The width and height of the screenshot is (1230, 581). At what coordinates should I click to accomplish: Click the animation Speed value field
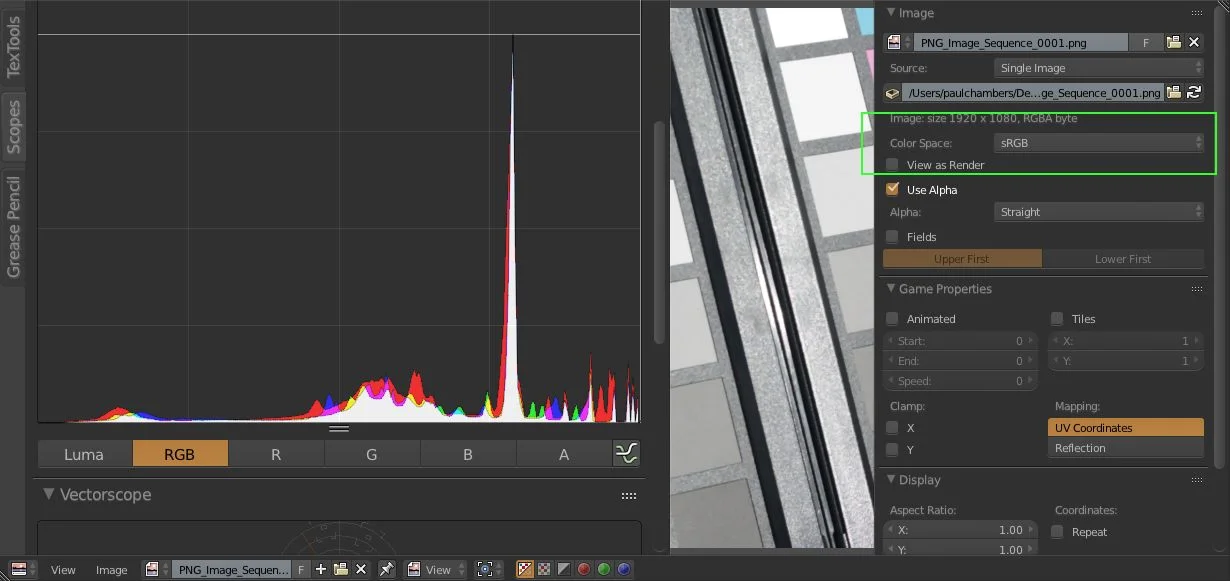tap(961, 381)
